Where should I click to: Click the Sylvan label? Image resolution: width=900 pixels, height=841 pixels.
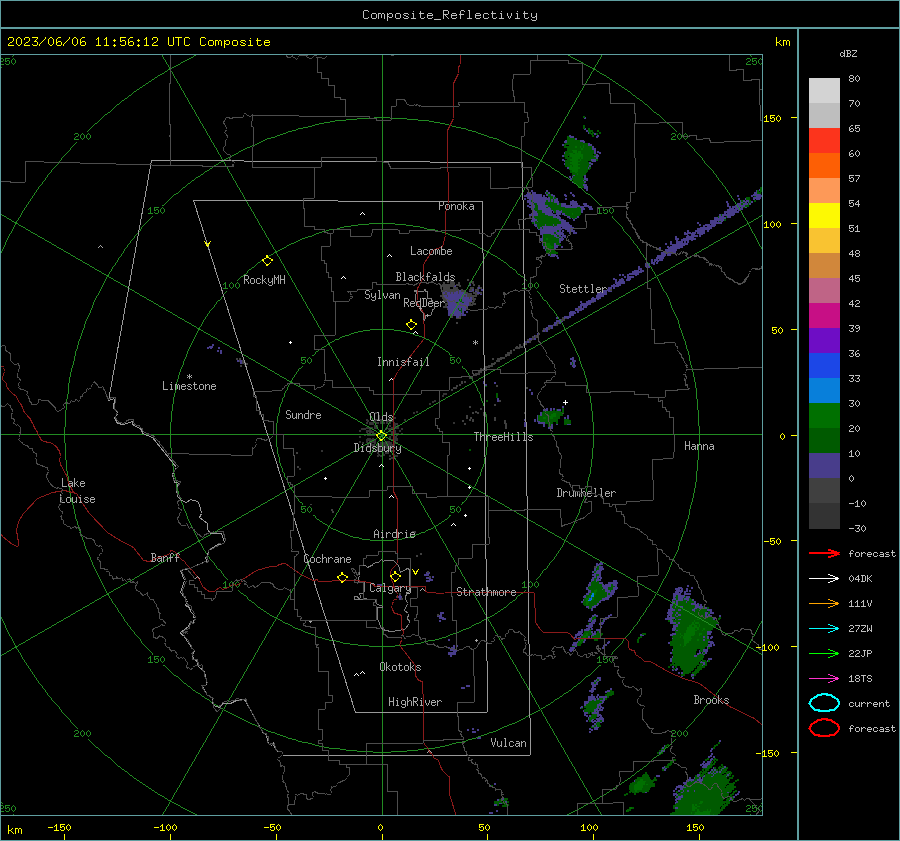(382, 295)
